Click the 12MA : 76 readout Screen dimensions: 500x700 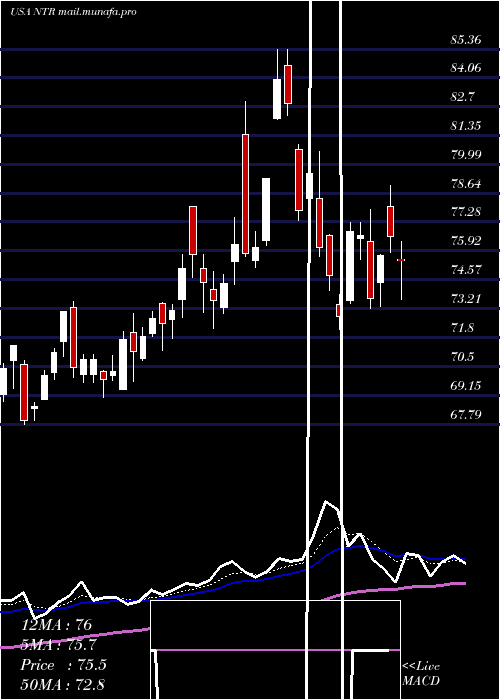[x=57, y=625]
